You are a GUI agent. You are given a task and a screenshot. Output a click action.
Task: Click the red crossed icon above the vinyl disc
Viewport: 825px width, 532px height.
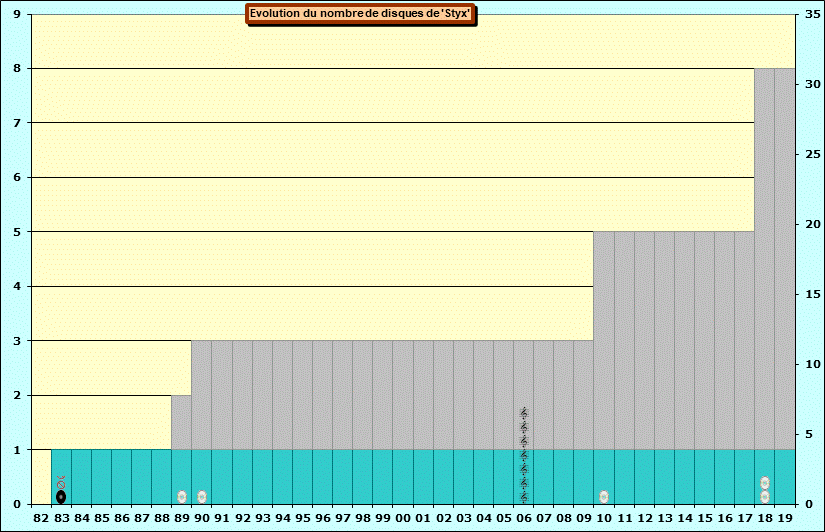point(61,482)
